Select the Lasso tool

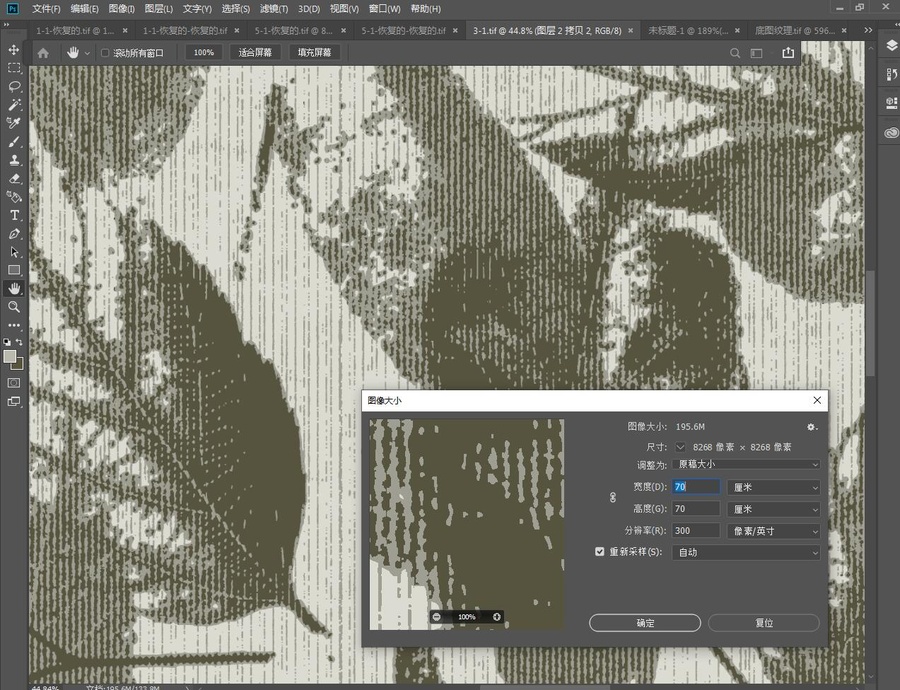pyautogui.click(x=14, y=87)
